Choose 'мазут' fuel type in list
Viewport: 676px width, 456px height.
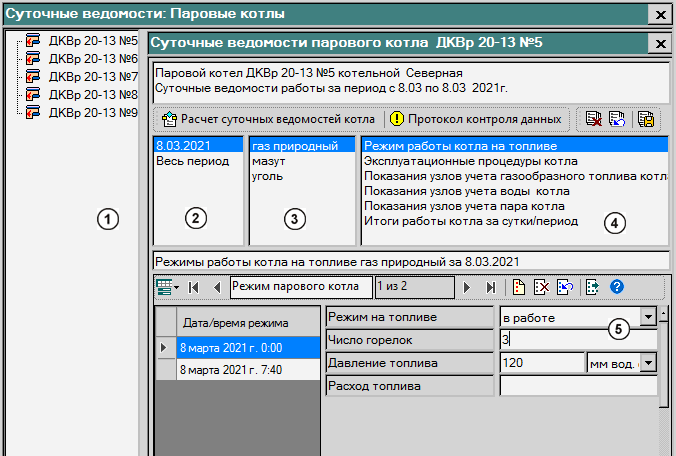click(270, 160)
